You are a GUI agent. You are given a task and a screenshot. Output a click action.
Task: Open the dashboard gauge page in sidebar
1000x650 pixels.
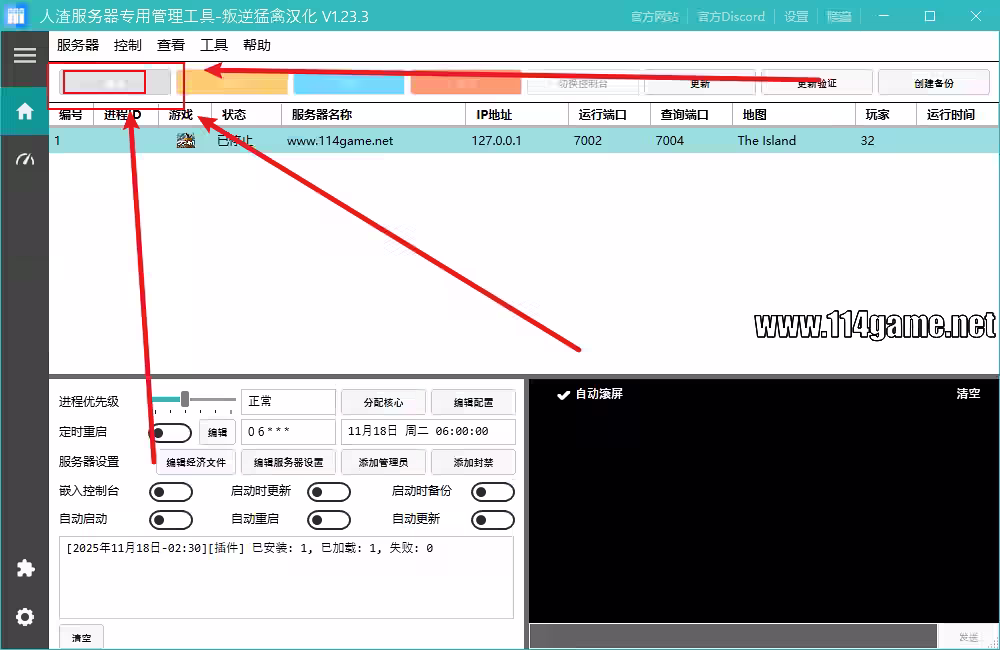click(x=24, y=160)
